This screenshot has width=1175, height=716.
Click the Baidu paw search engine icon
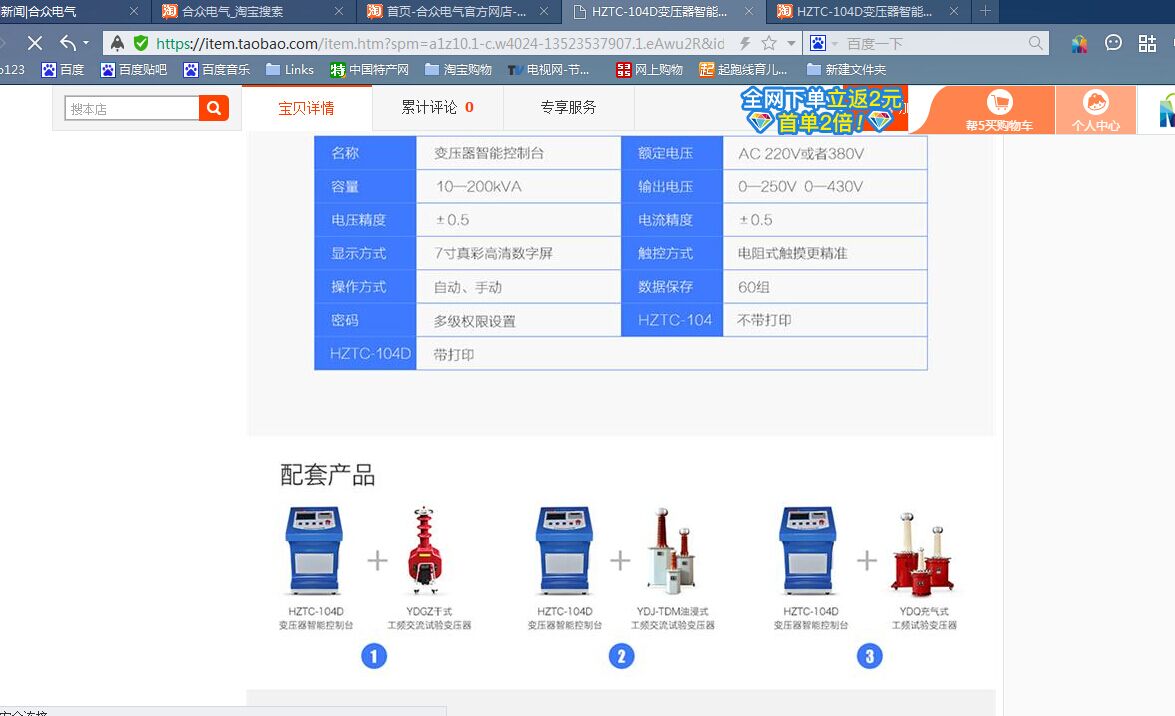(x=818, y=43)
